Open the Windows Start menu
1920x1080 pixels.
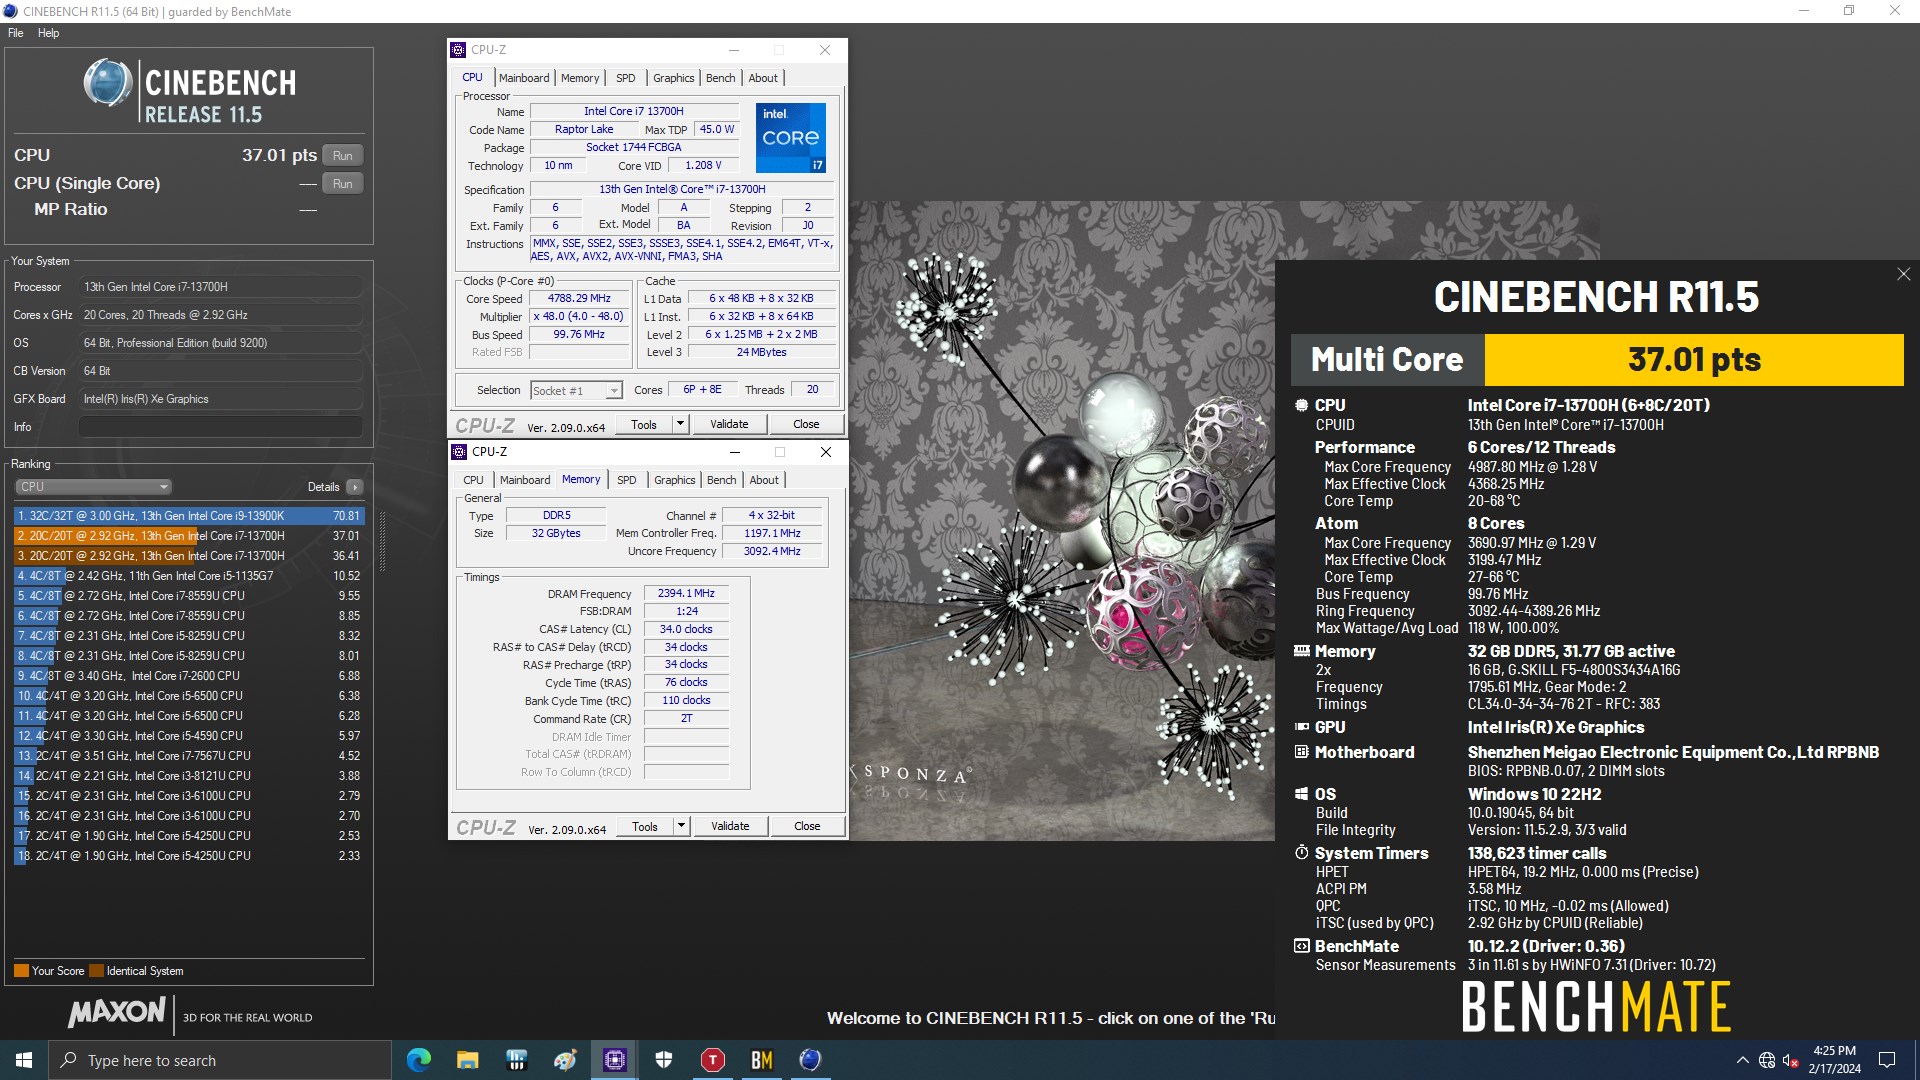24,1060
